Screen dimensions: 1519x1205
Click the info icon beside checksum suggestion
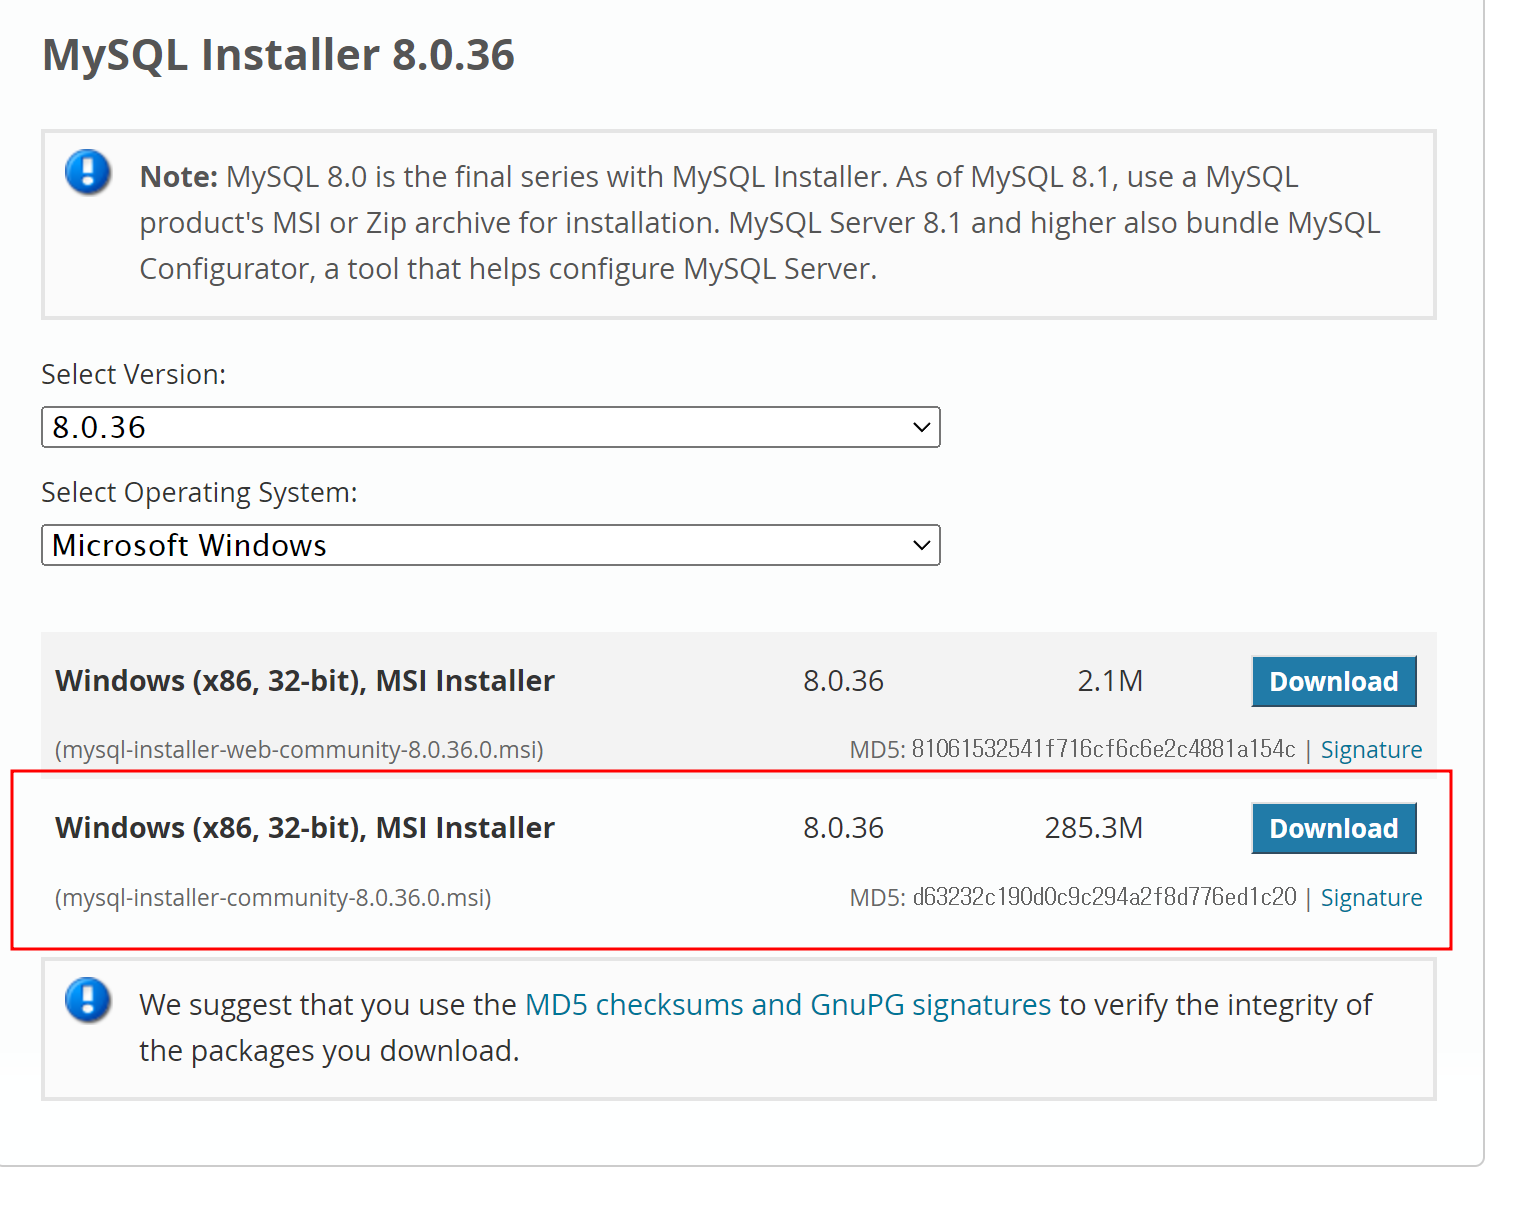(x=88, y=1000)
